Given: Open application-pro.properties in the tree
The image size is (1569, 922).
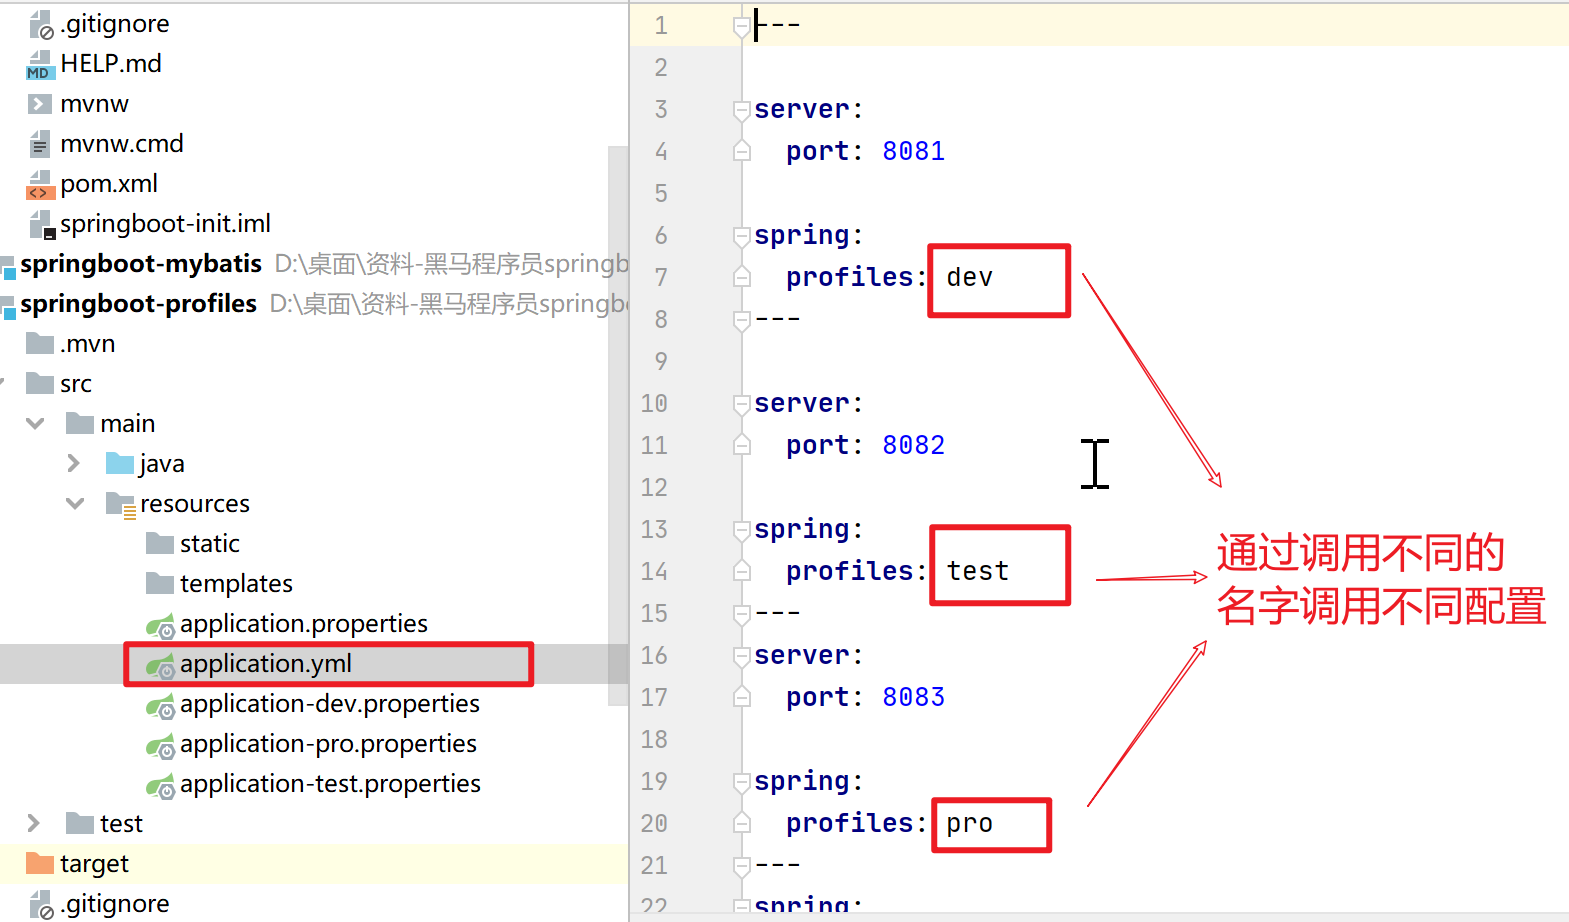Looking at the screenshot, I should pos(328,744).
